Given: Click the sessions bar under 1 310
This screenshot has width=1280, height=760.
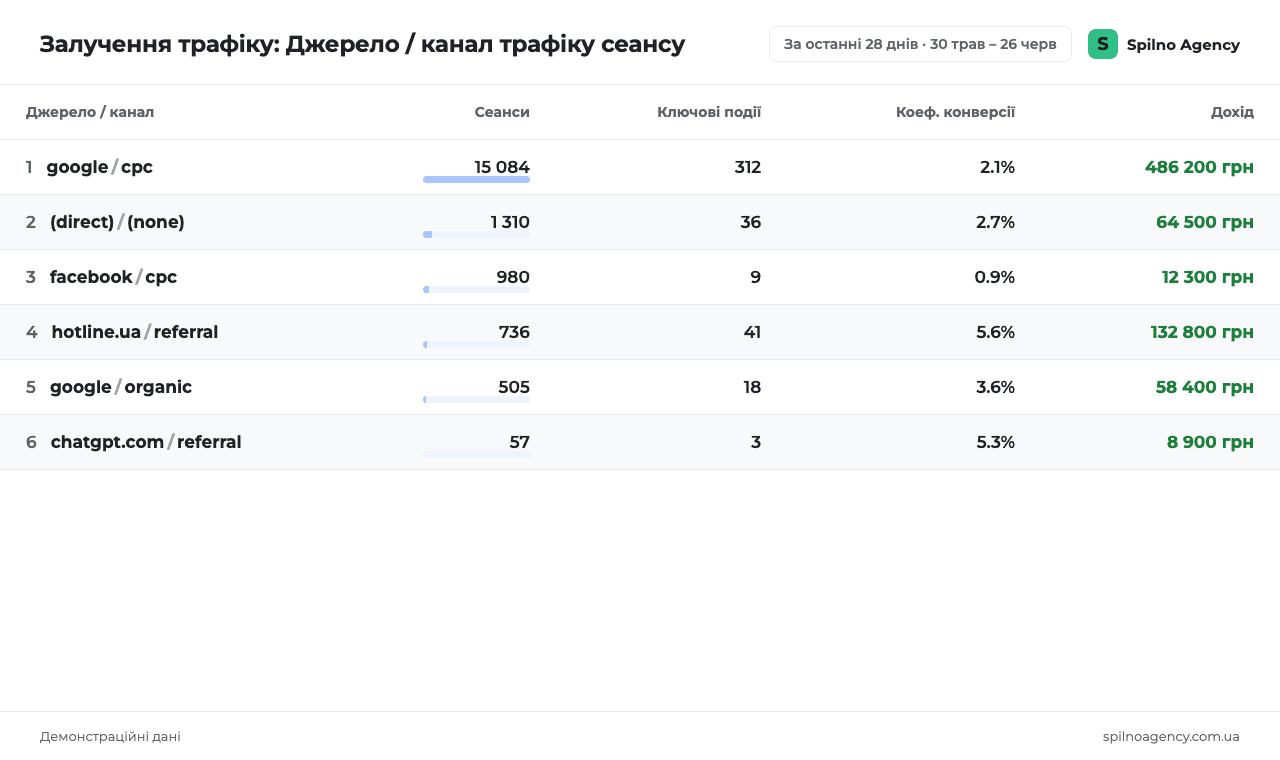Looking at the screenshot, I should [x=476, y=235].
